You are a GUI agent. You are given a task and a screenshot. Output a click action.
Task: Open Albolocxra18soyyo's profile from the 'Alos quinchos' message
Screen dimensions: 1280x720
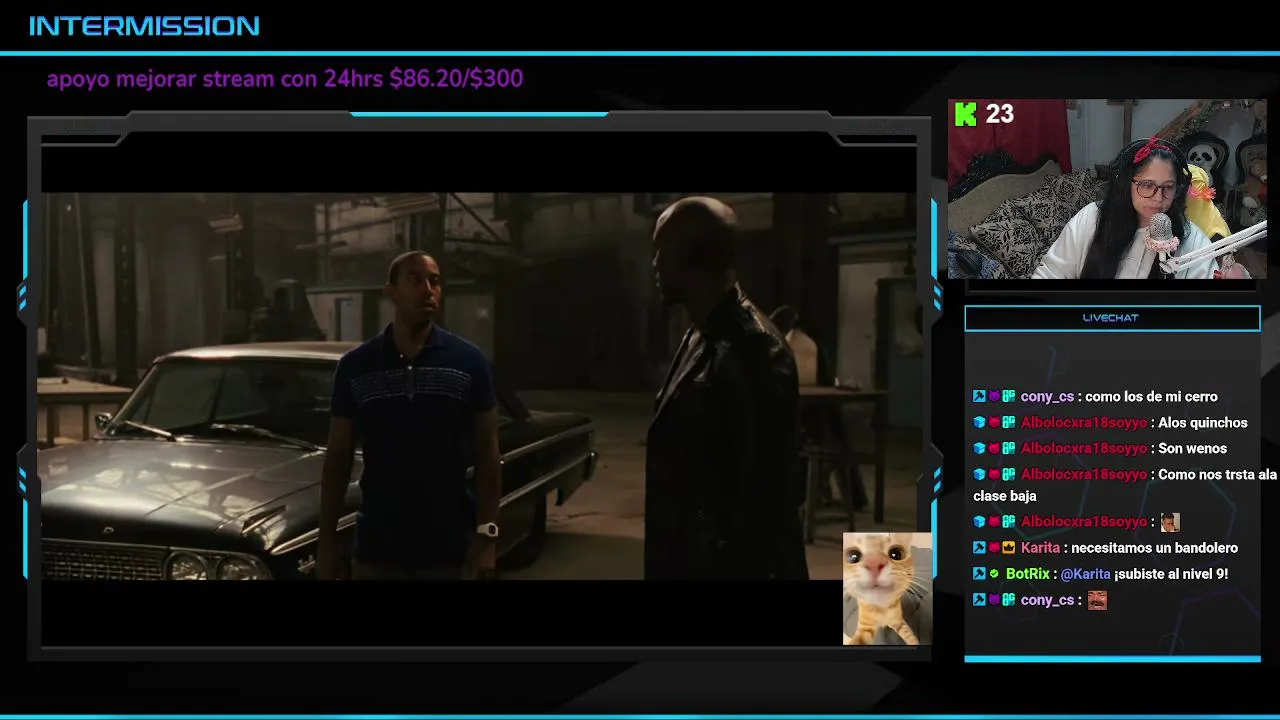[1084, 423]
